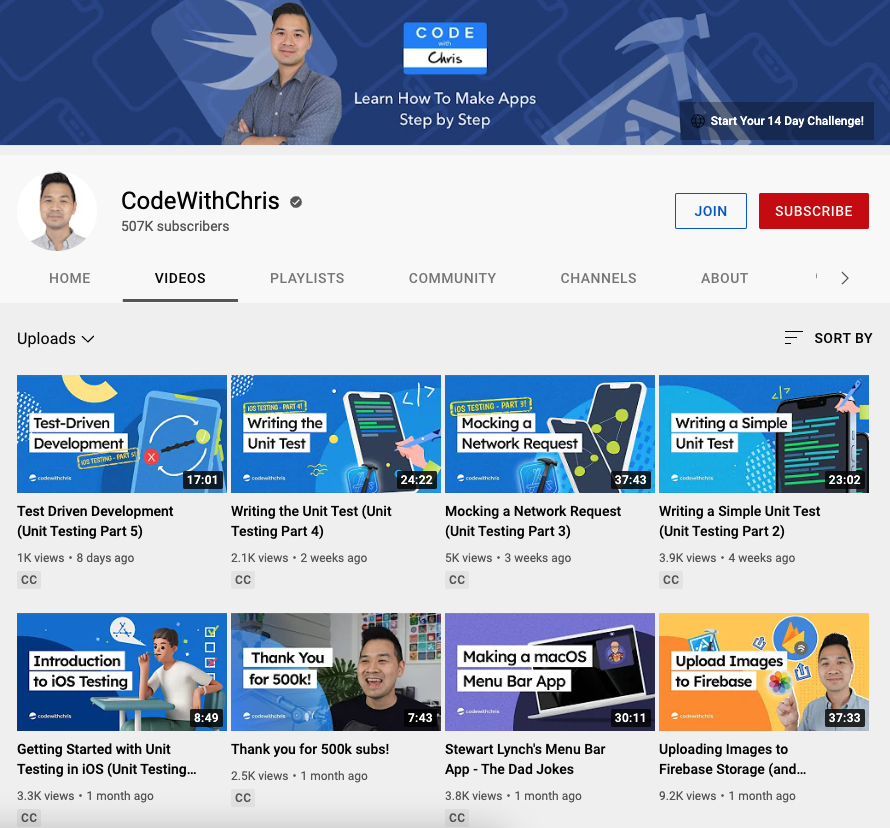Open the Sort By menu
This screenshot has width=890, height=828.
point(828,338)
